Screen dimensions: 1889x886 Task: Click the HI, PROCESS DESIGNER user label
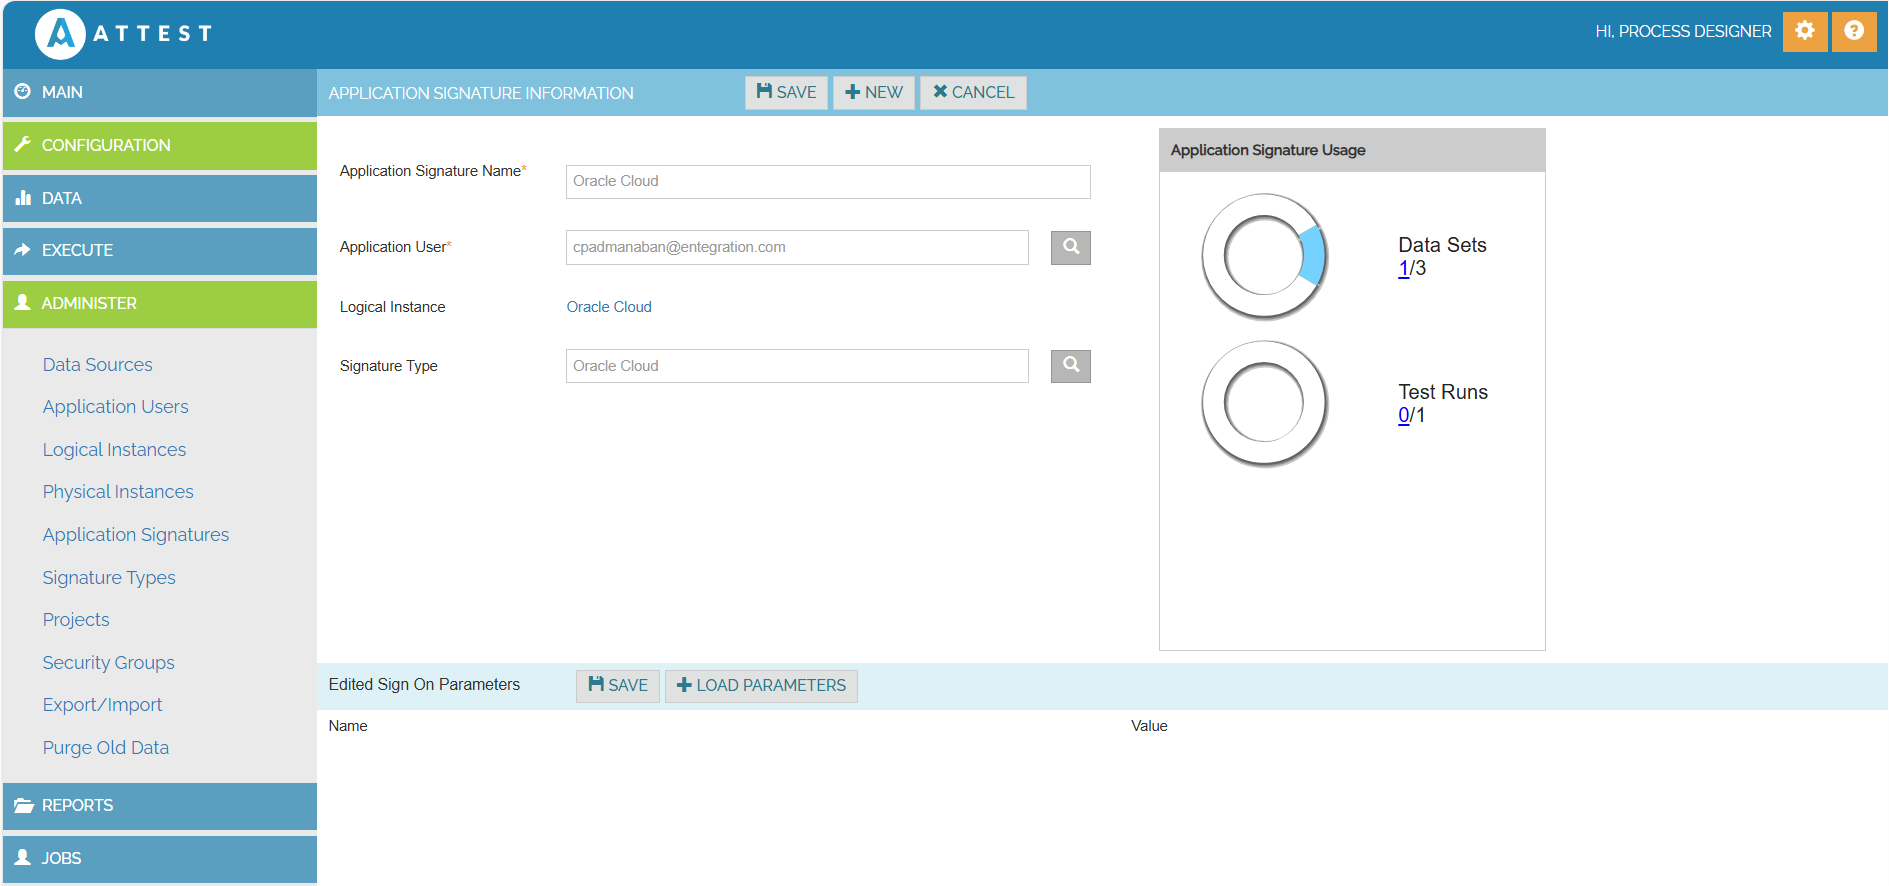pyautogui.click(x=1683, y=32)
